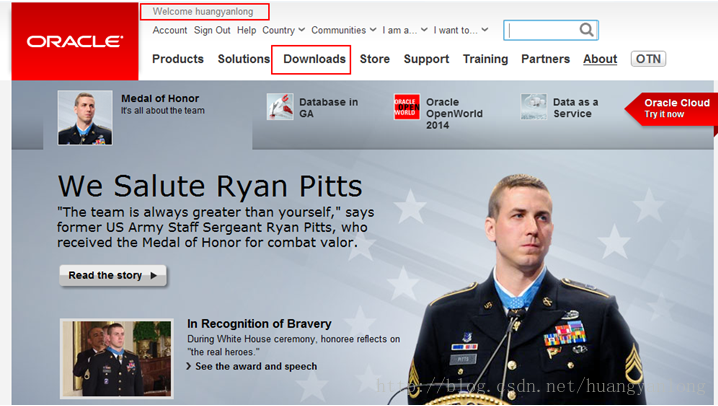Image resolution: width=718 pixels, height=406 pixels.
Task: Click the Medal of Honor portrait thumbnail
Action: (85, 118)
